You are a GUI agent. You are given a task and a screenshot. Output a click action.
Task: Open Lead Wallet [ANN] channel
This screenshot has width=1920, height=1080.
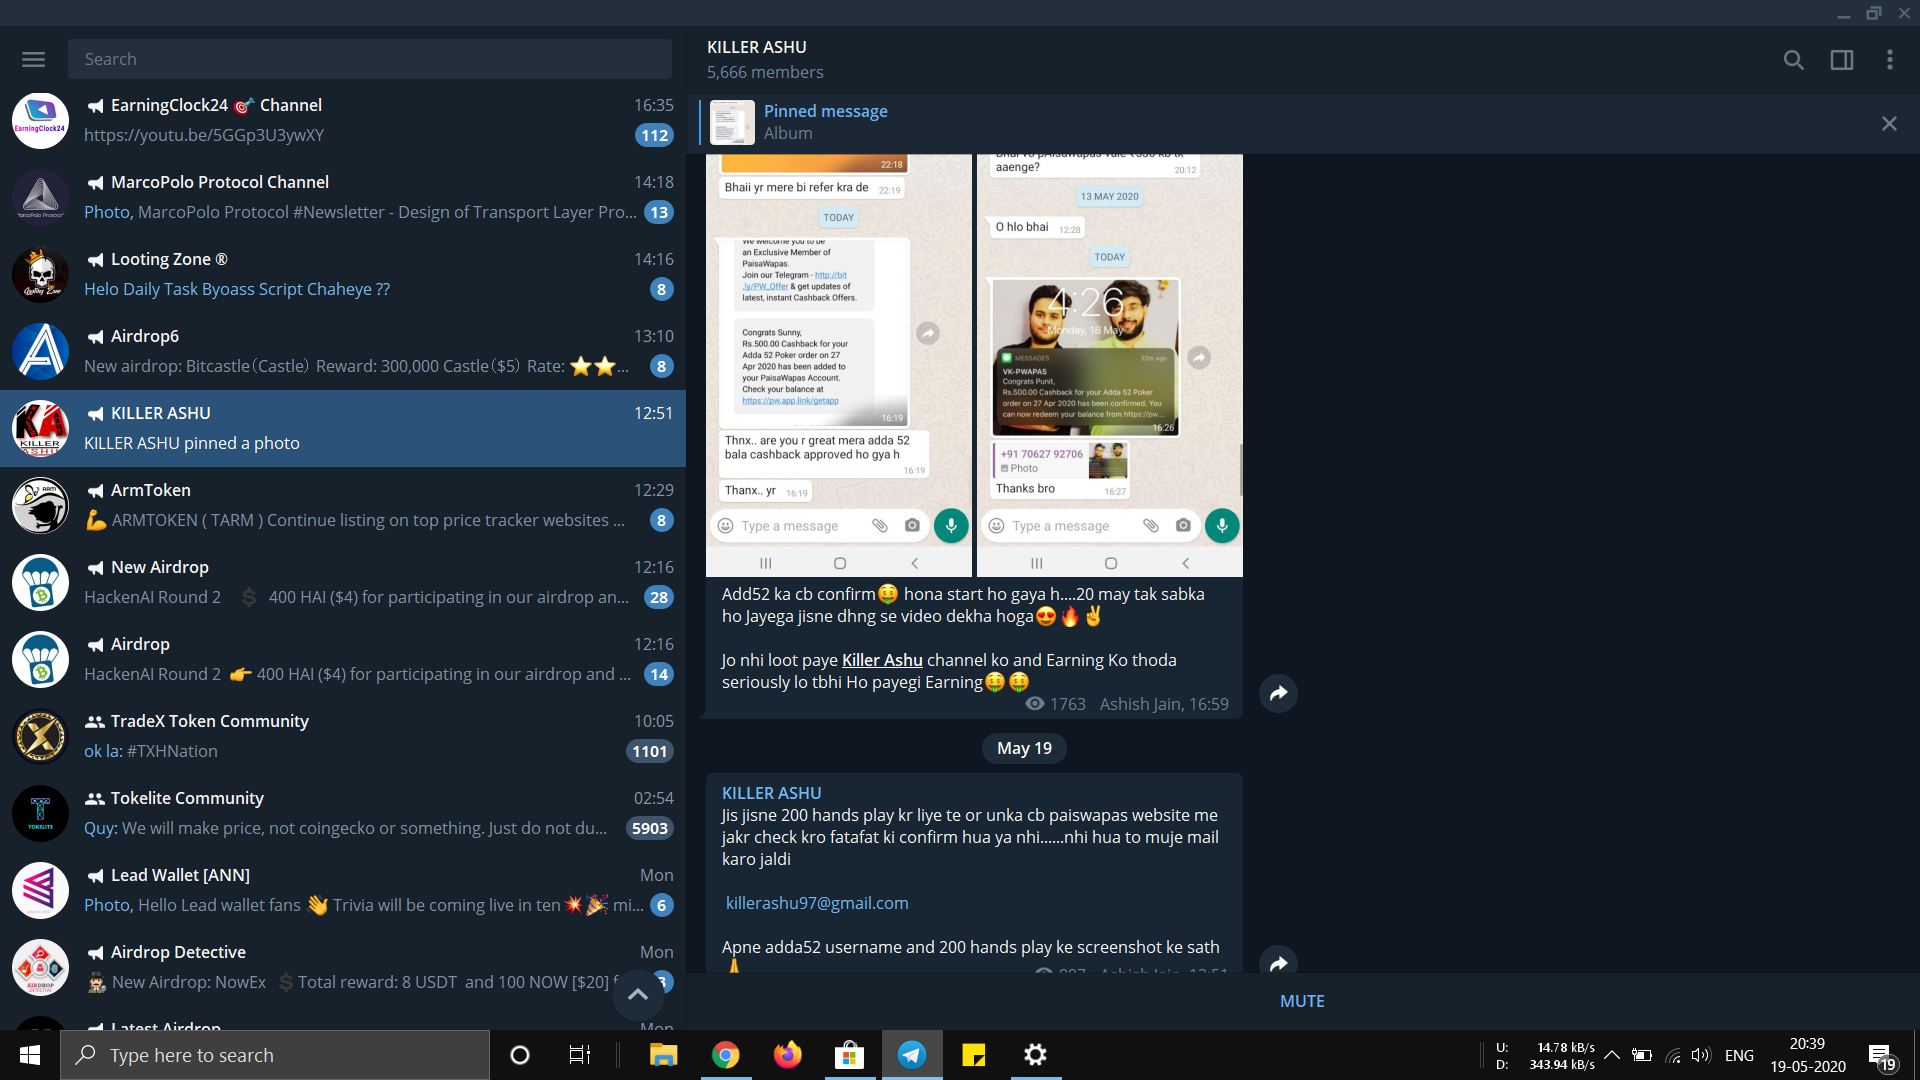[x=343, y=890]
